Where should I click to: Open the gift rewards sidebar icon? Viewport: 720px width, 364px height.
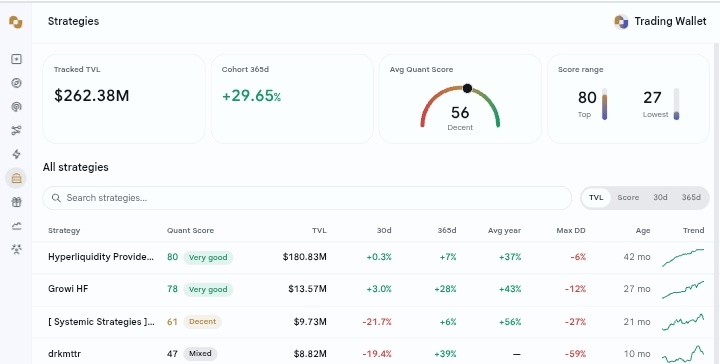17,202
